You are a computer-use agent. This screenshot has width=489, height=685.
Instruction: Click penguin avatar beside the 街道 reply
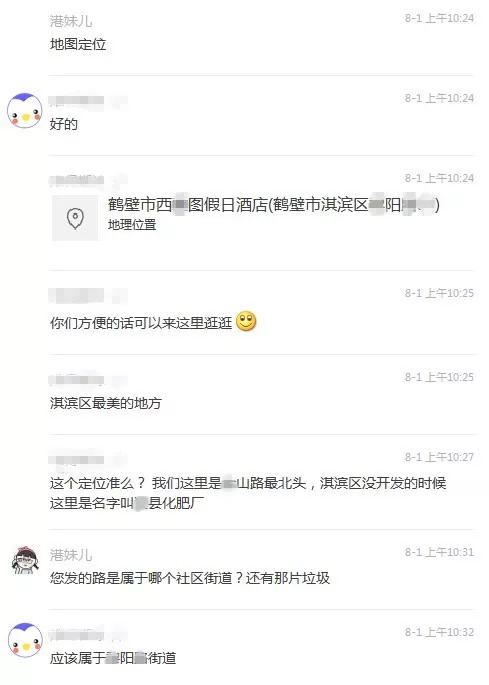24,640
